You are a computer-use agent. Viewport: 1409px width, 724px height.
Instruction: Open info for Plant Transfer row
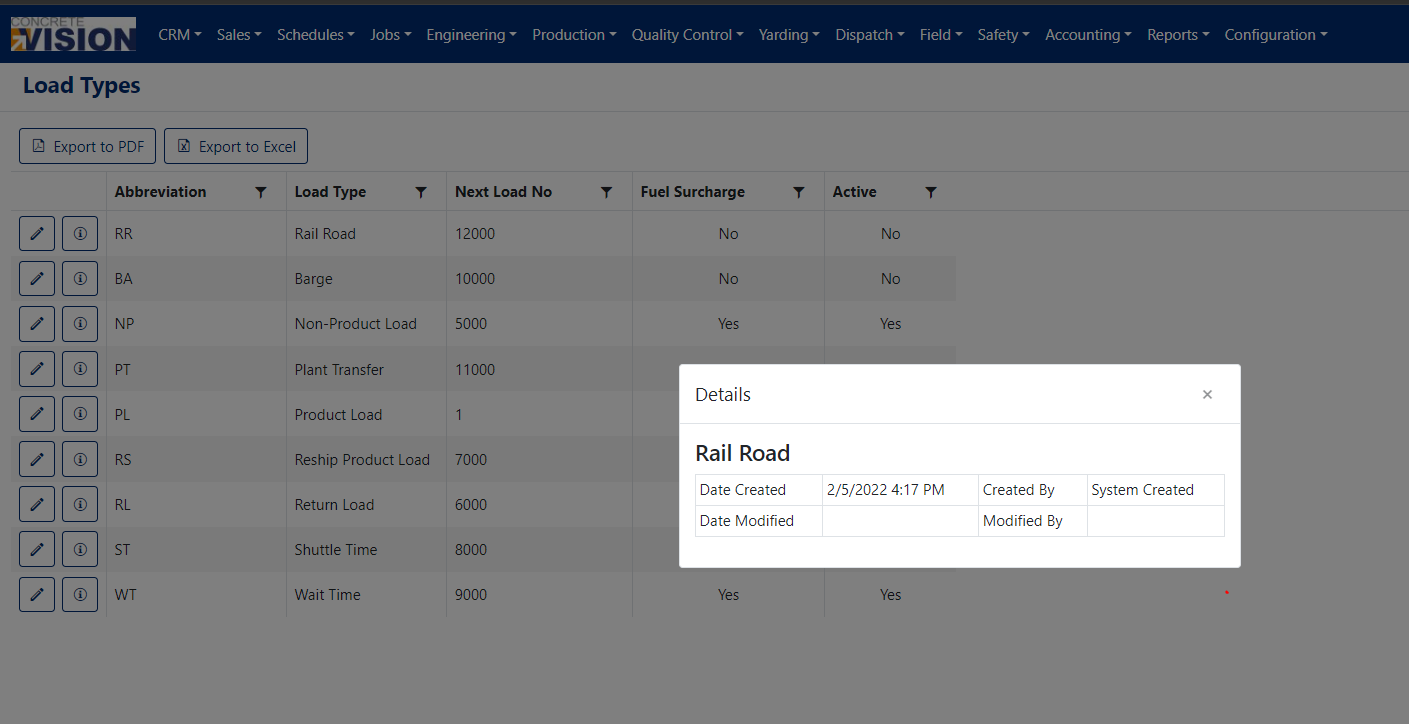(80, 369)
